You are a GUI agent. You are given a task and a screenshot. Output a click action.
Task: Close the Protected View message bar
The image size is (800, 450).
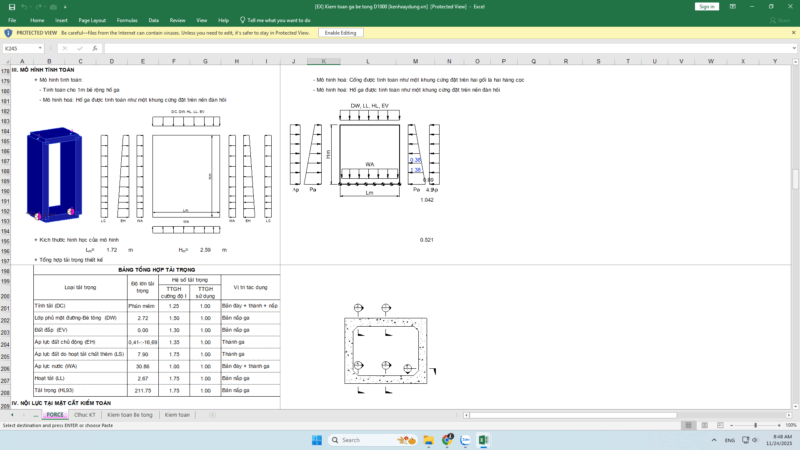(x=793, y=32)
